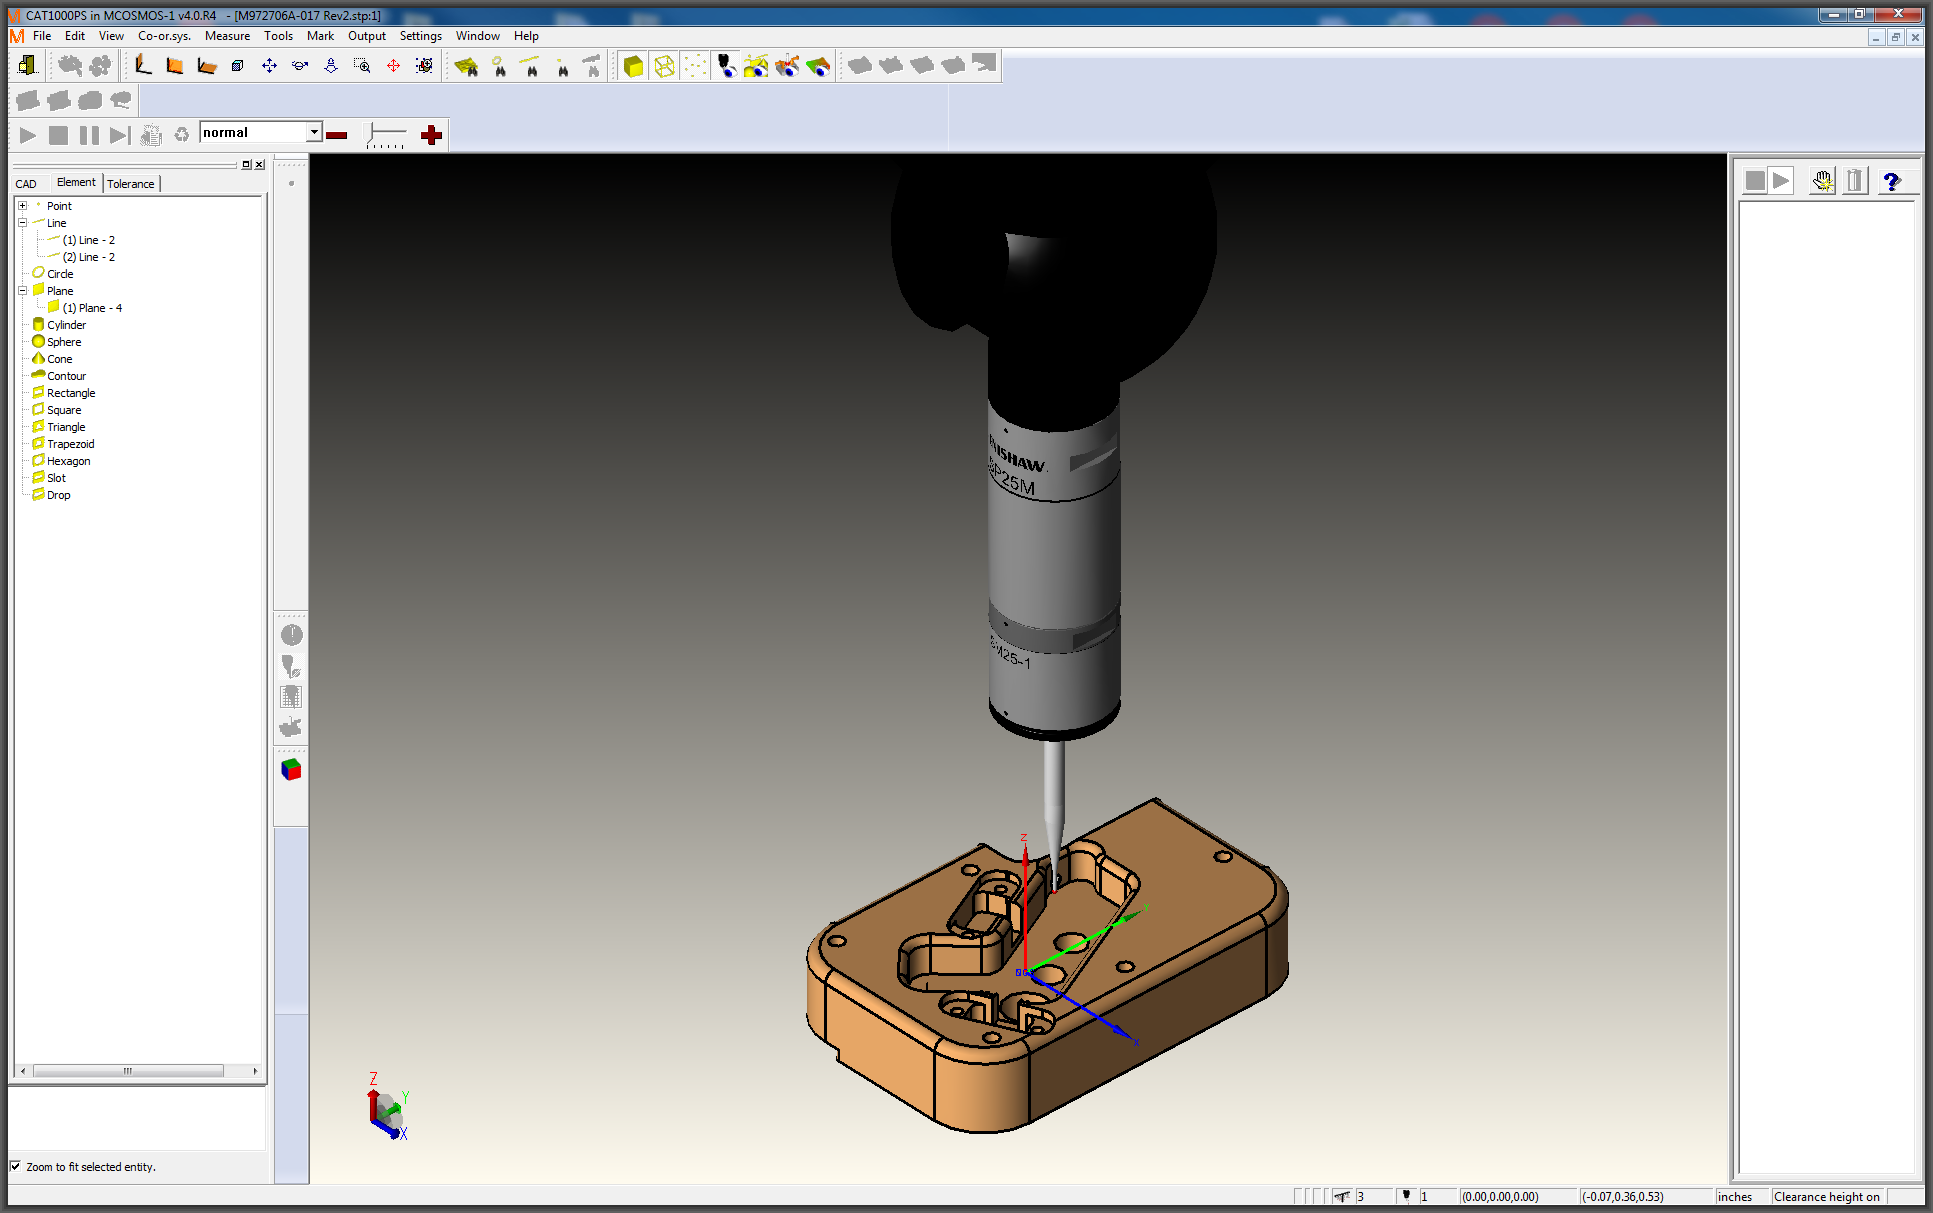Click the Step forward playback button
This screenshot has width=1933, height=1213.
pos(120,135)
